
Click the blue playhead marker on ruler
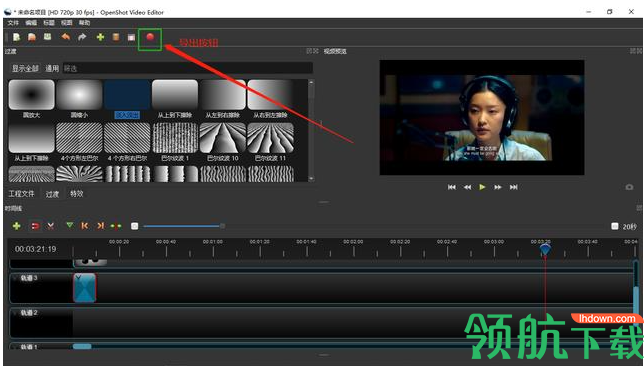[545, 249]
